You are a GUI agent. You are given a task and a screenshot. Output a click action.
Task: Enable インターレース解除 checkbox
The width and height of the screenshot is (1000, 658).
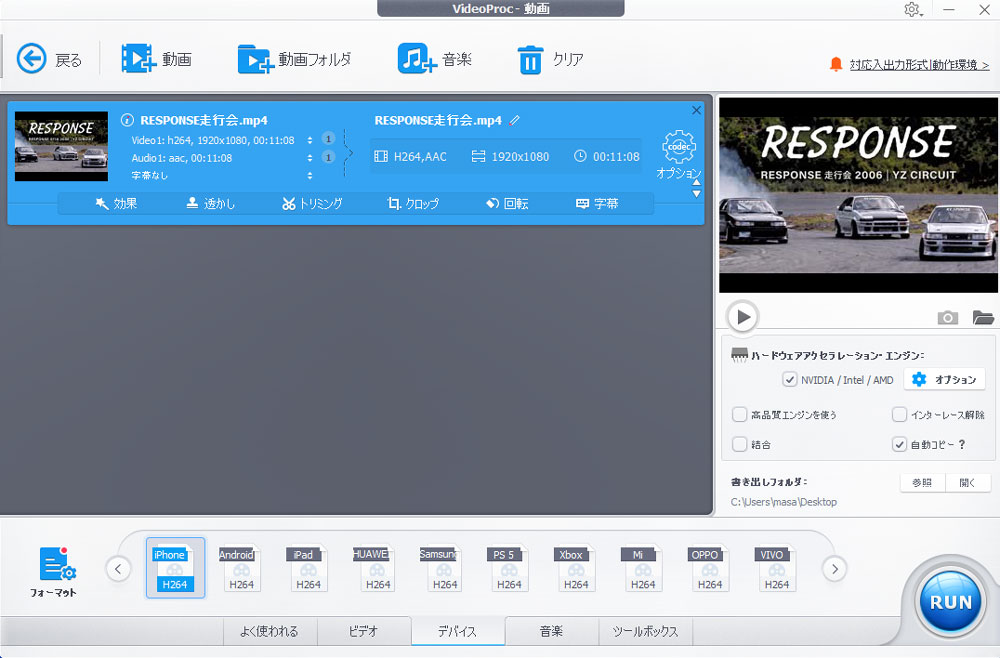pyautogui.click(x=899, y=414)
